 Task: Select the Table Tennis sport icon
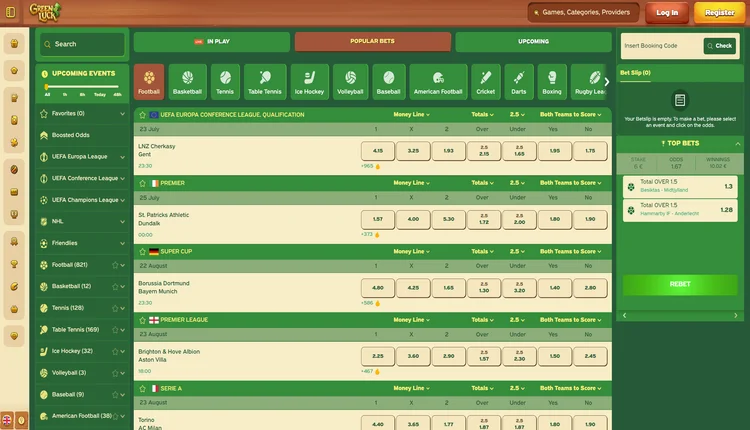click(265, 82)
